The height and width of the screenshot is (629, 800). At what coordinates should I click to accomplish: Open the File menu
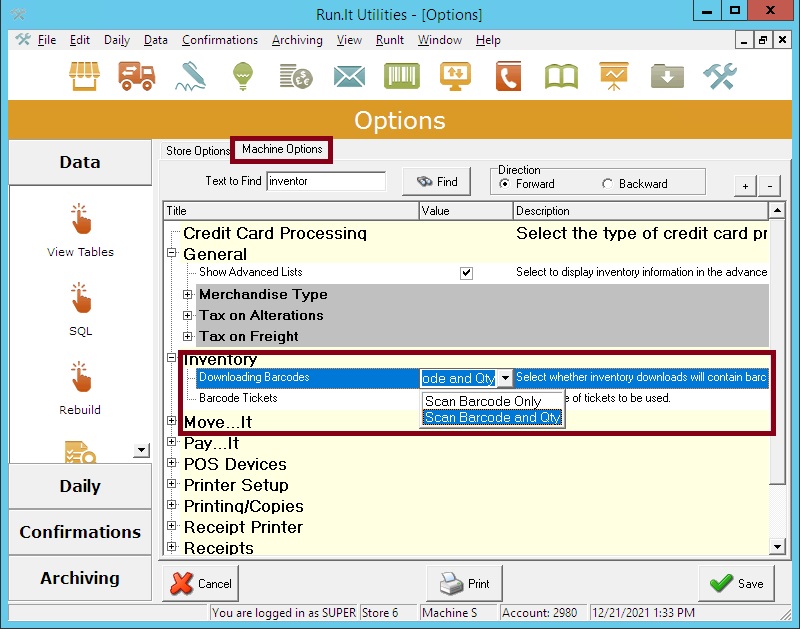[x=46, y=40]
